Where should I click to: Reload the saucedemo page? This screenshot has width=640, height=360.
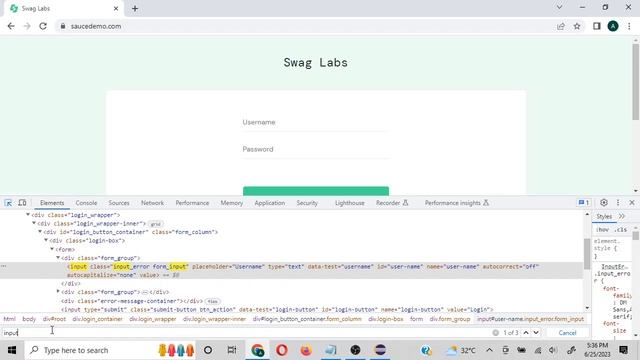point(43,26)
